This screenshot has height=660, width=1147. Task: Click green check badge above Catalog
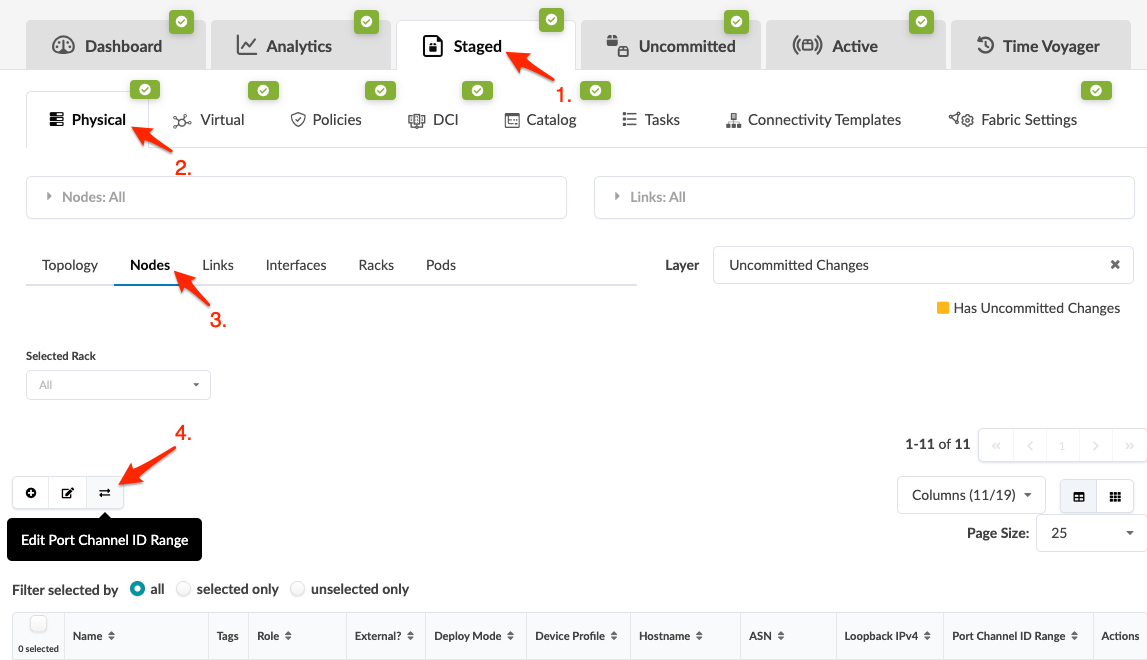coord(595,91)
